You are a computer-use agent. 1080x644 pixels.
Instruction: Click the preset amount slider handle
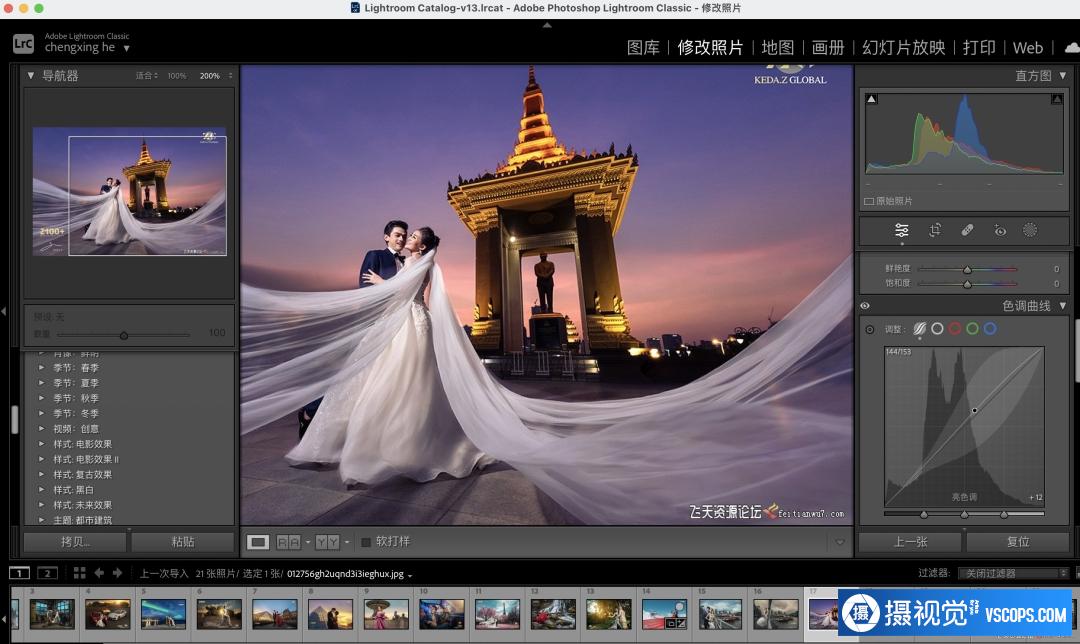pyautogui.click(x=124, y=335)
